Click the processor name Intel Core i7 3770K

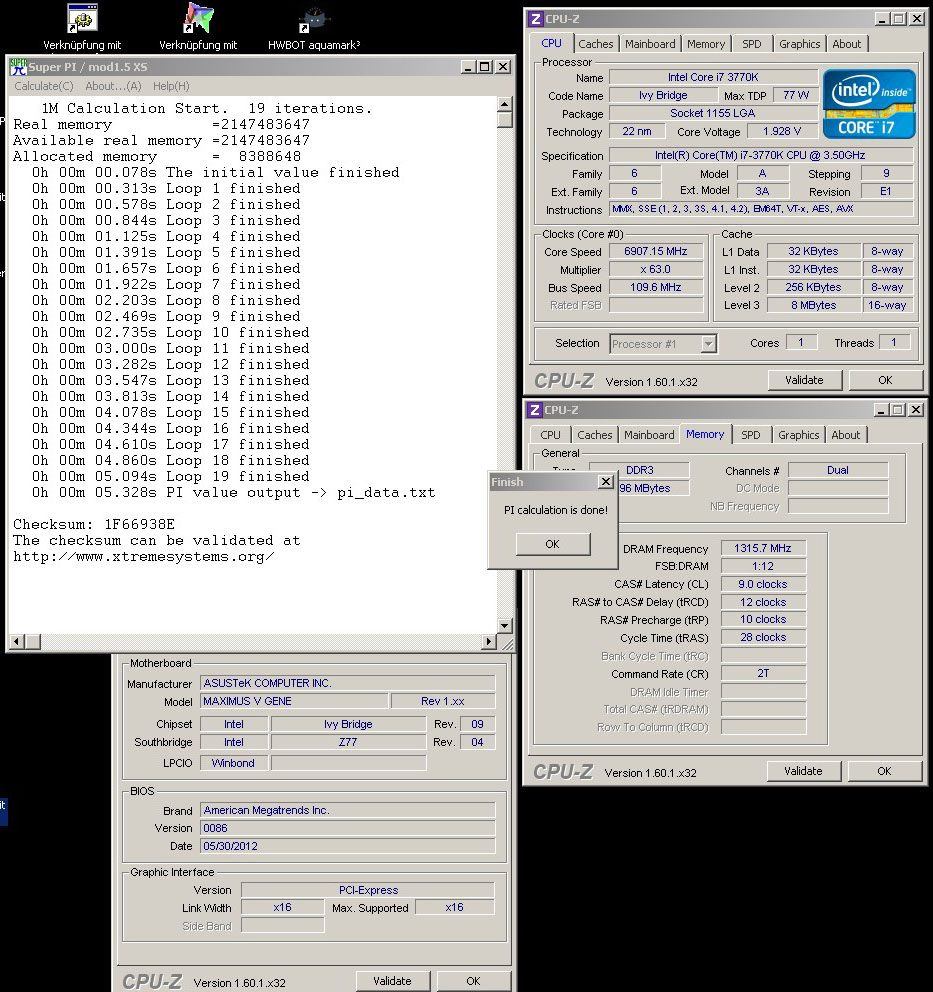coord(714,77)
